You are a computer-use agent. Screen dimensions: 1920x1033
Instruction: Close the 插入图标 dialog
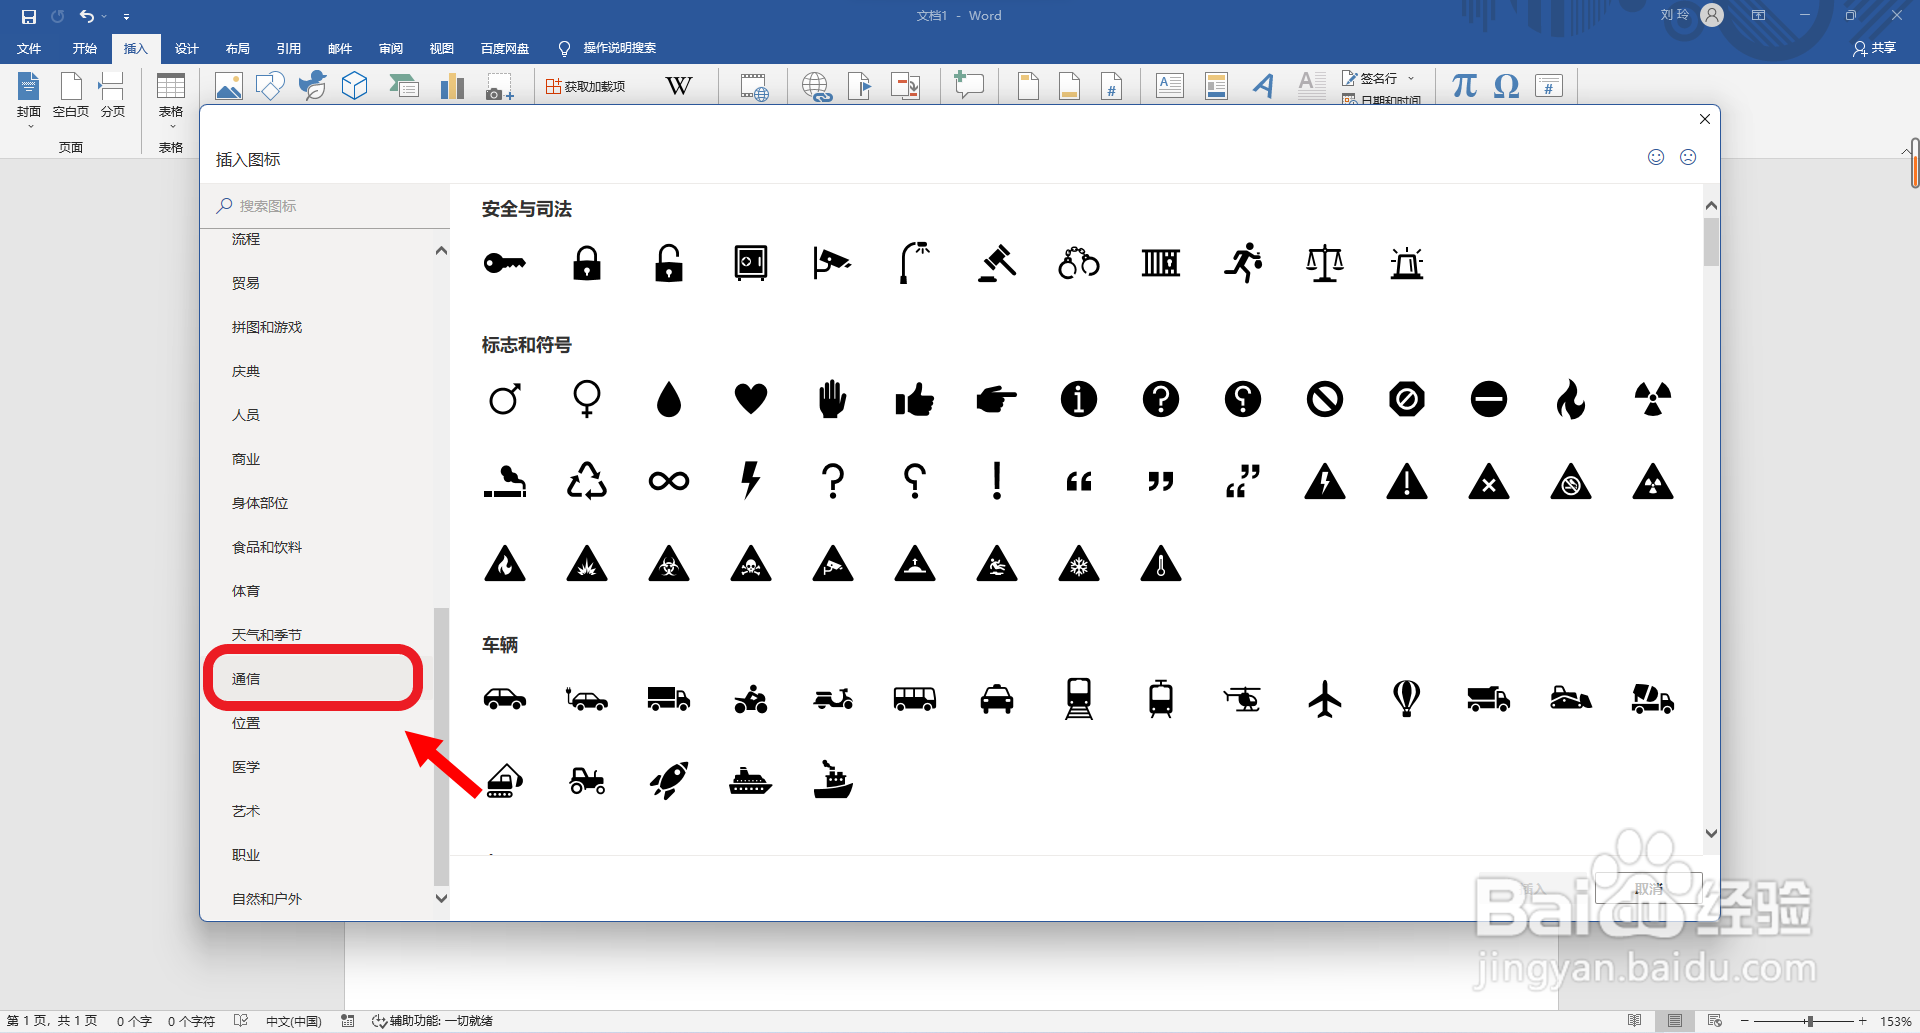pos(1705,119)
